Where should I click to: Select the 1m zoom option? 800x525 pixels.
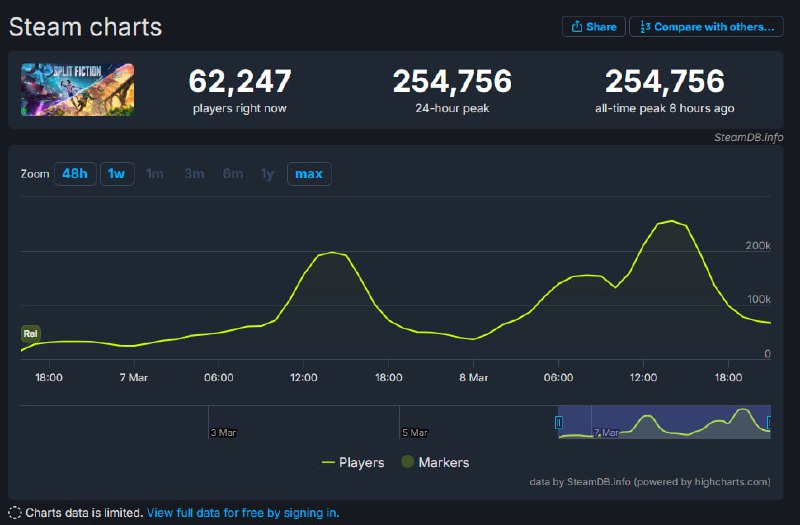pyautogui.click(x=155, y=173)
